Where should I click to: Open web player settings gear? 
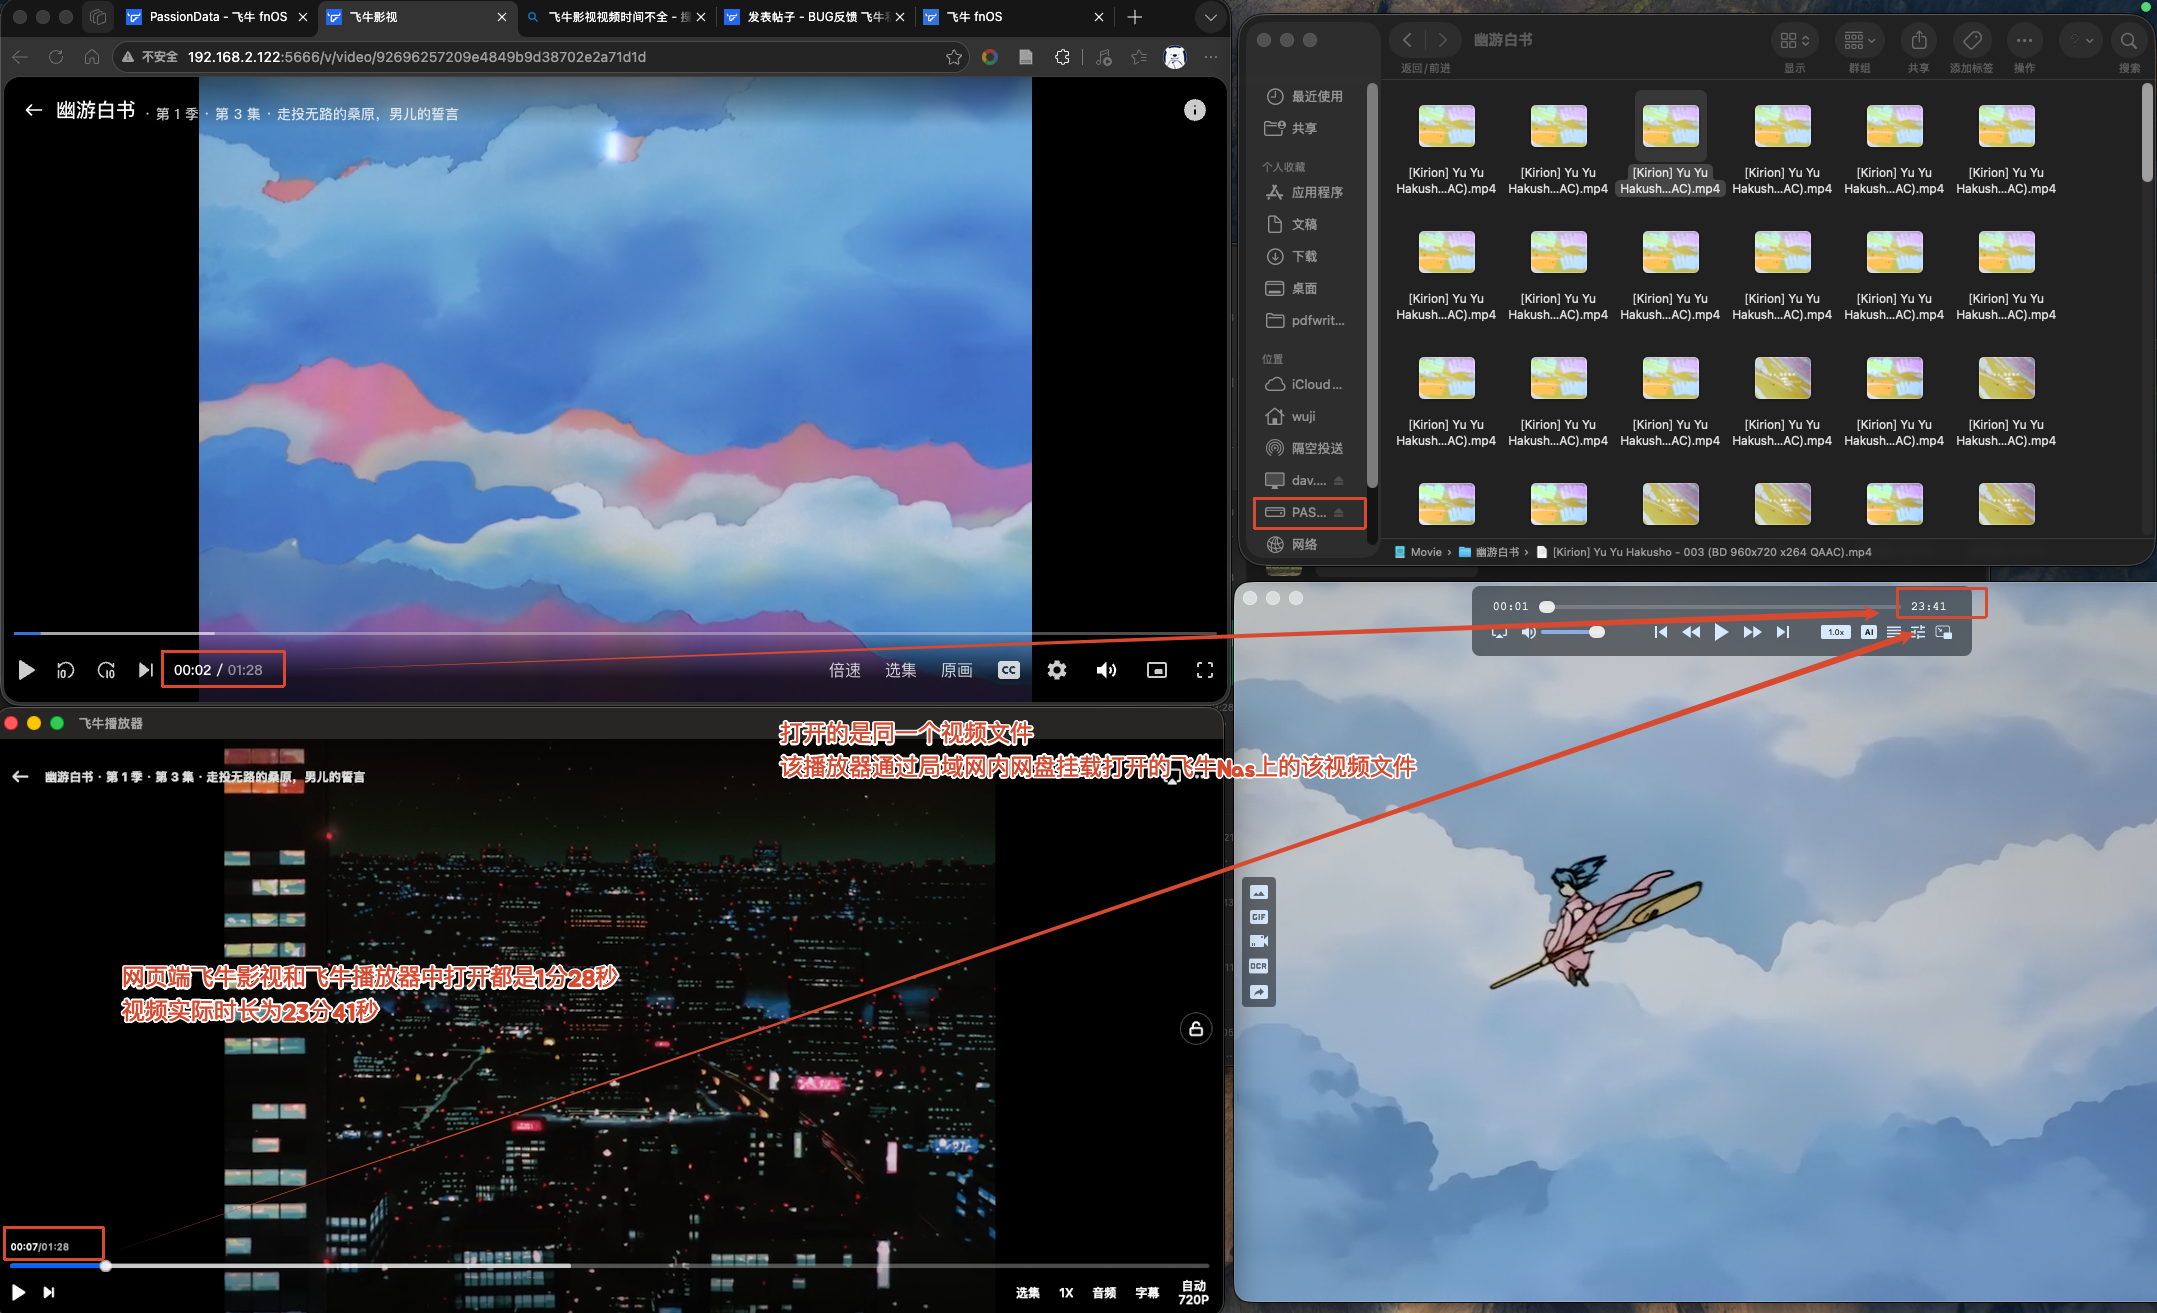(1057, 670)
